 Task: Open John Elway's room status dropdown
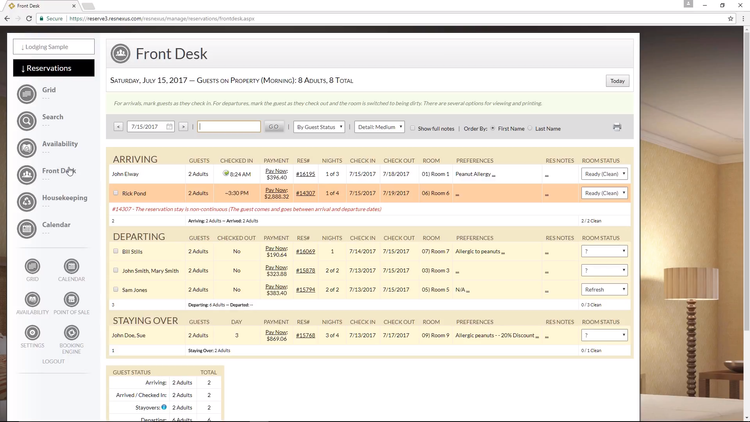tap(604, 174)
